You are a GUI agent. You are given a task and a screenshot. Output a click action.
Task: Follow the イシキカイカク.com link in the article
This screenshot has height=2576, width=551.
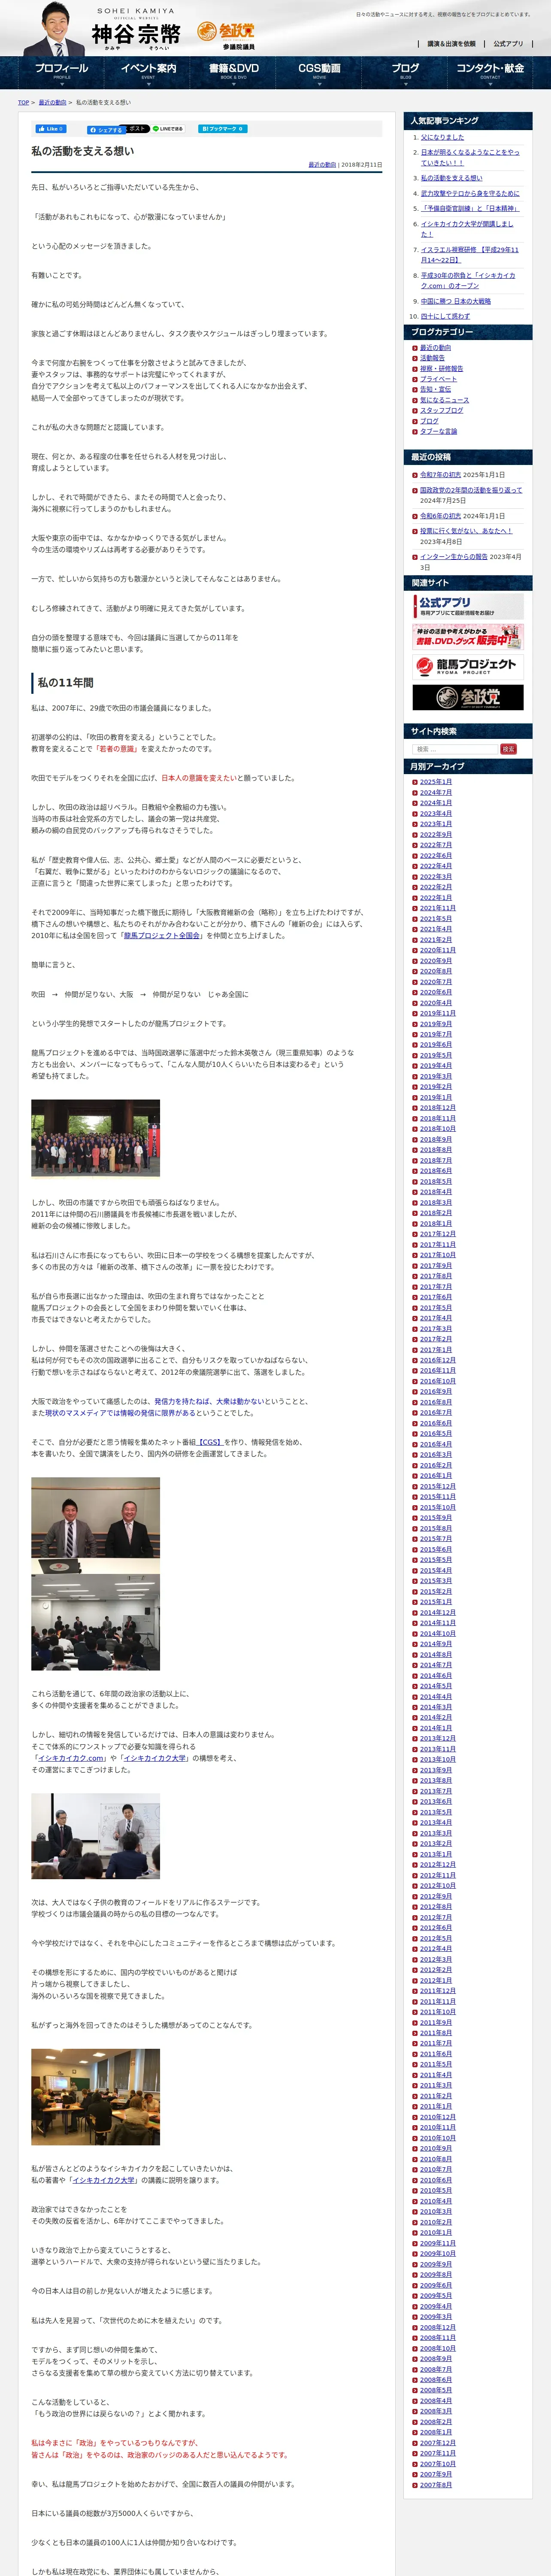click(70, 1758)
